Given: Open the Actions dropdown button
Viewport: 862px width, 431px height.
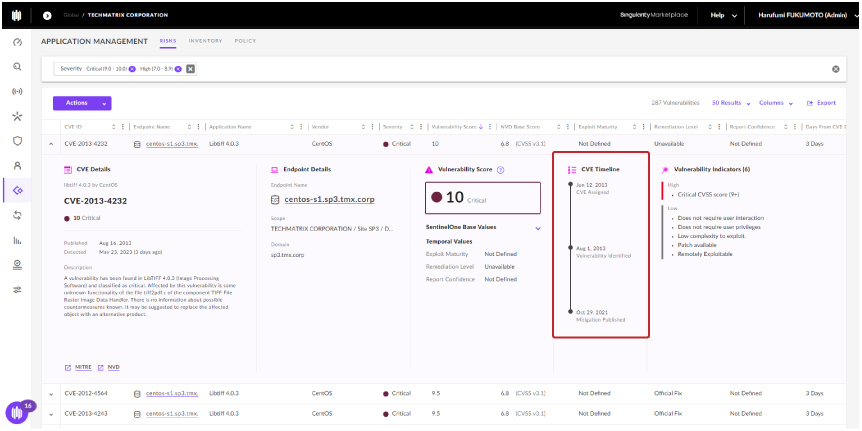Looking at the screenshot, I should click(x=82, y=103).
